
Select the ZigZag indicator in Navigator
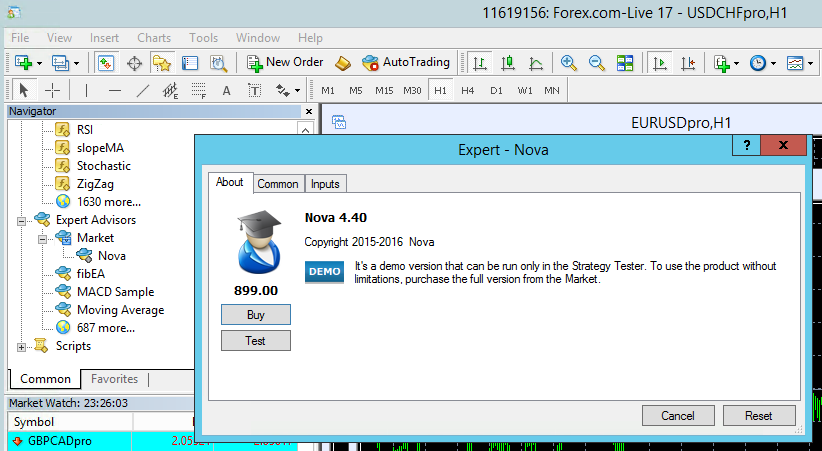tap(95, 184)
